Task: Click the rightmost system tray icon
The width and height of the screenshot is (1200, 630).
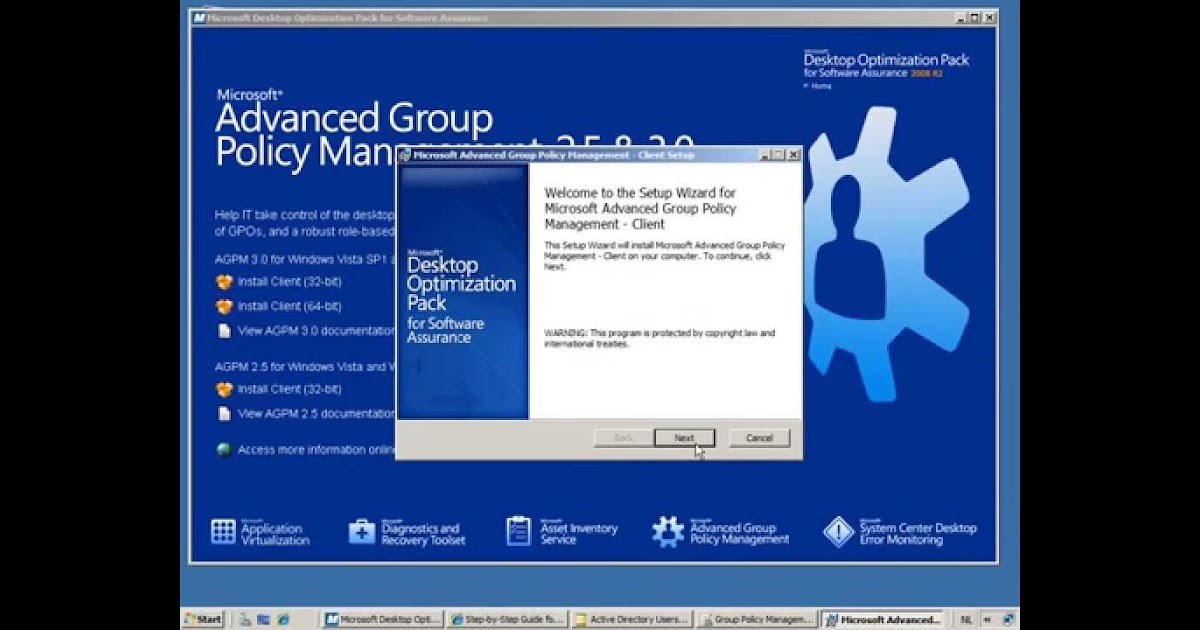Action: point(1009,619)
